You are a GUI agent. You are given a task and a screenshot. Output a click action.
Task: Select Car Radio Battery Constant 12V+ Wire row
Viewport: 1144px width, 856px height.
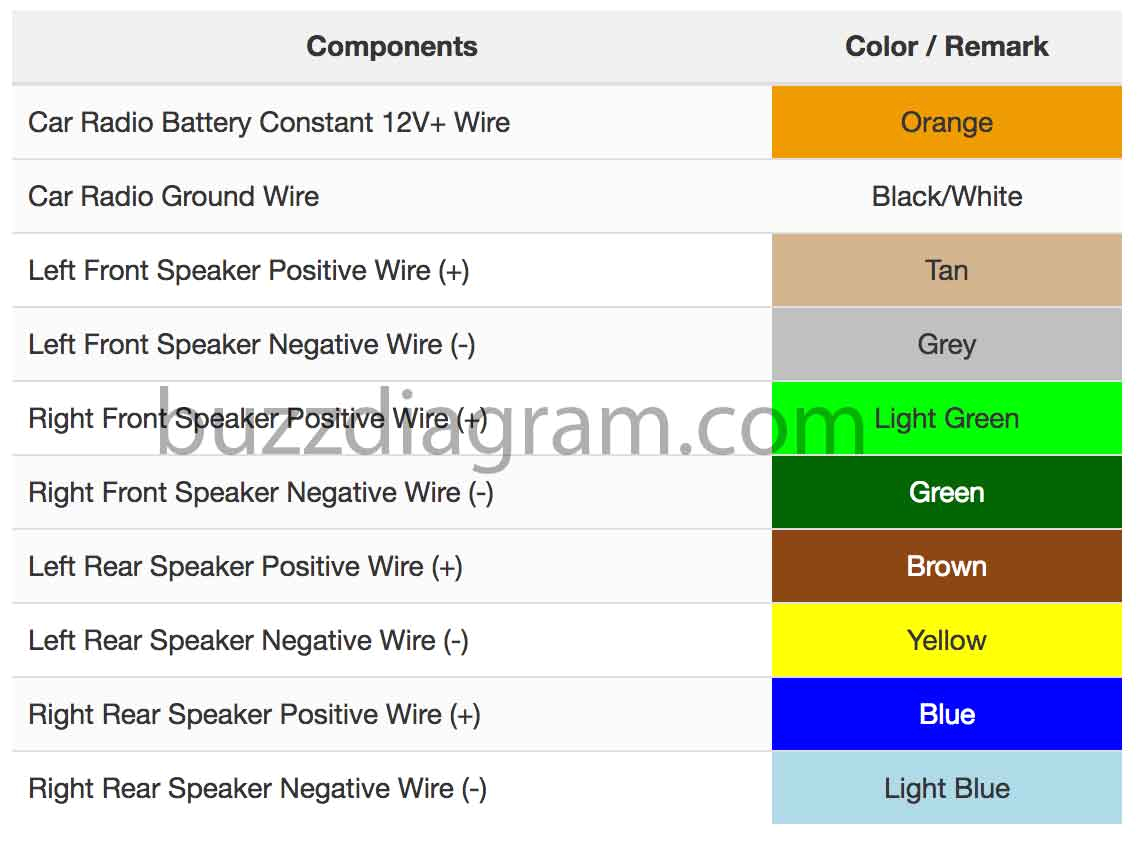[x=269, y=122]
